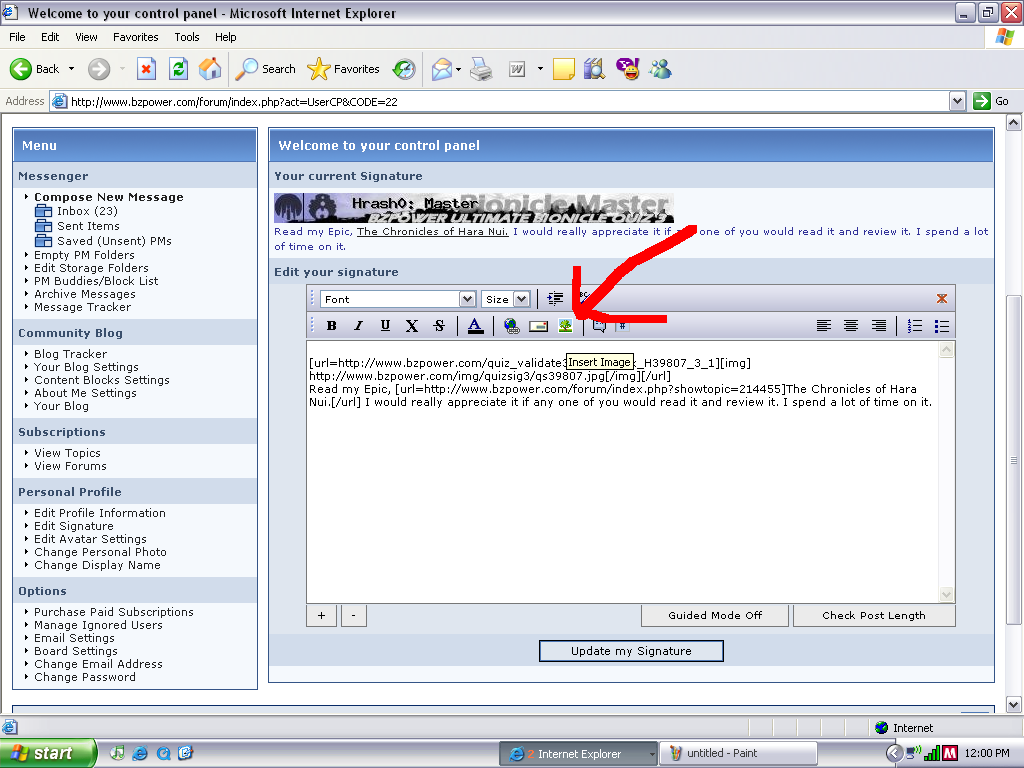Open the Favorites menu
The image size is (1024, 768).
point(136,37)
